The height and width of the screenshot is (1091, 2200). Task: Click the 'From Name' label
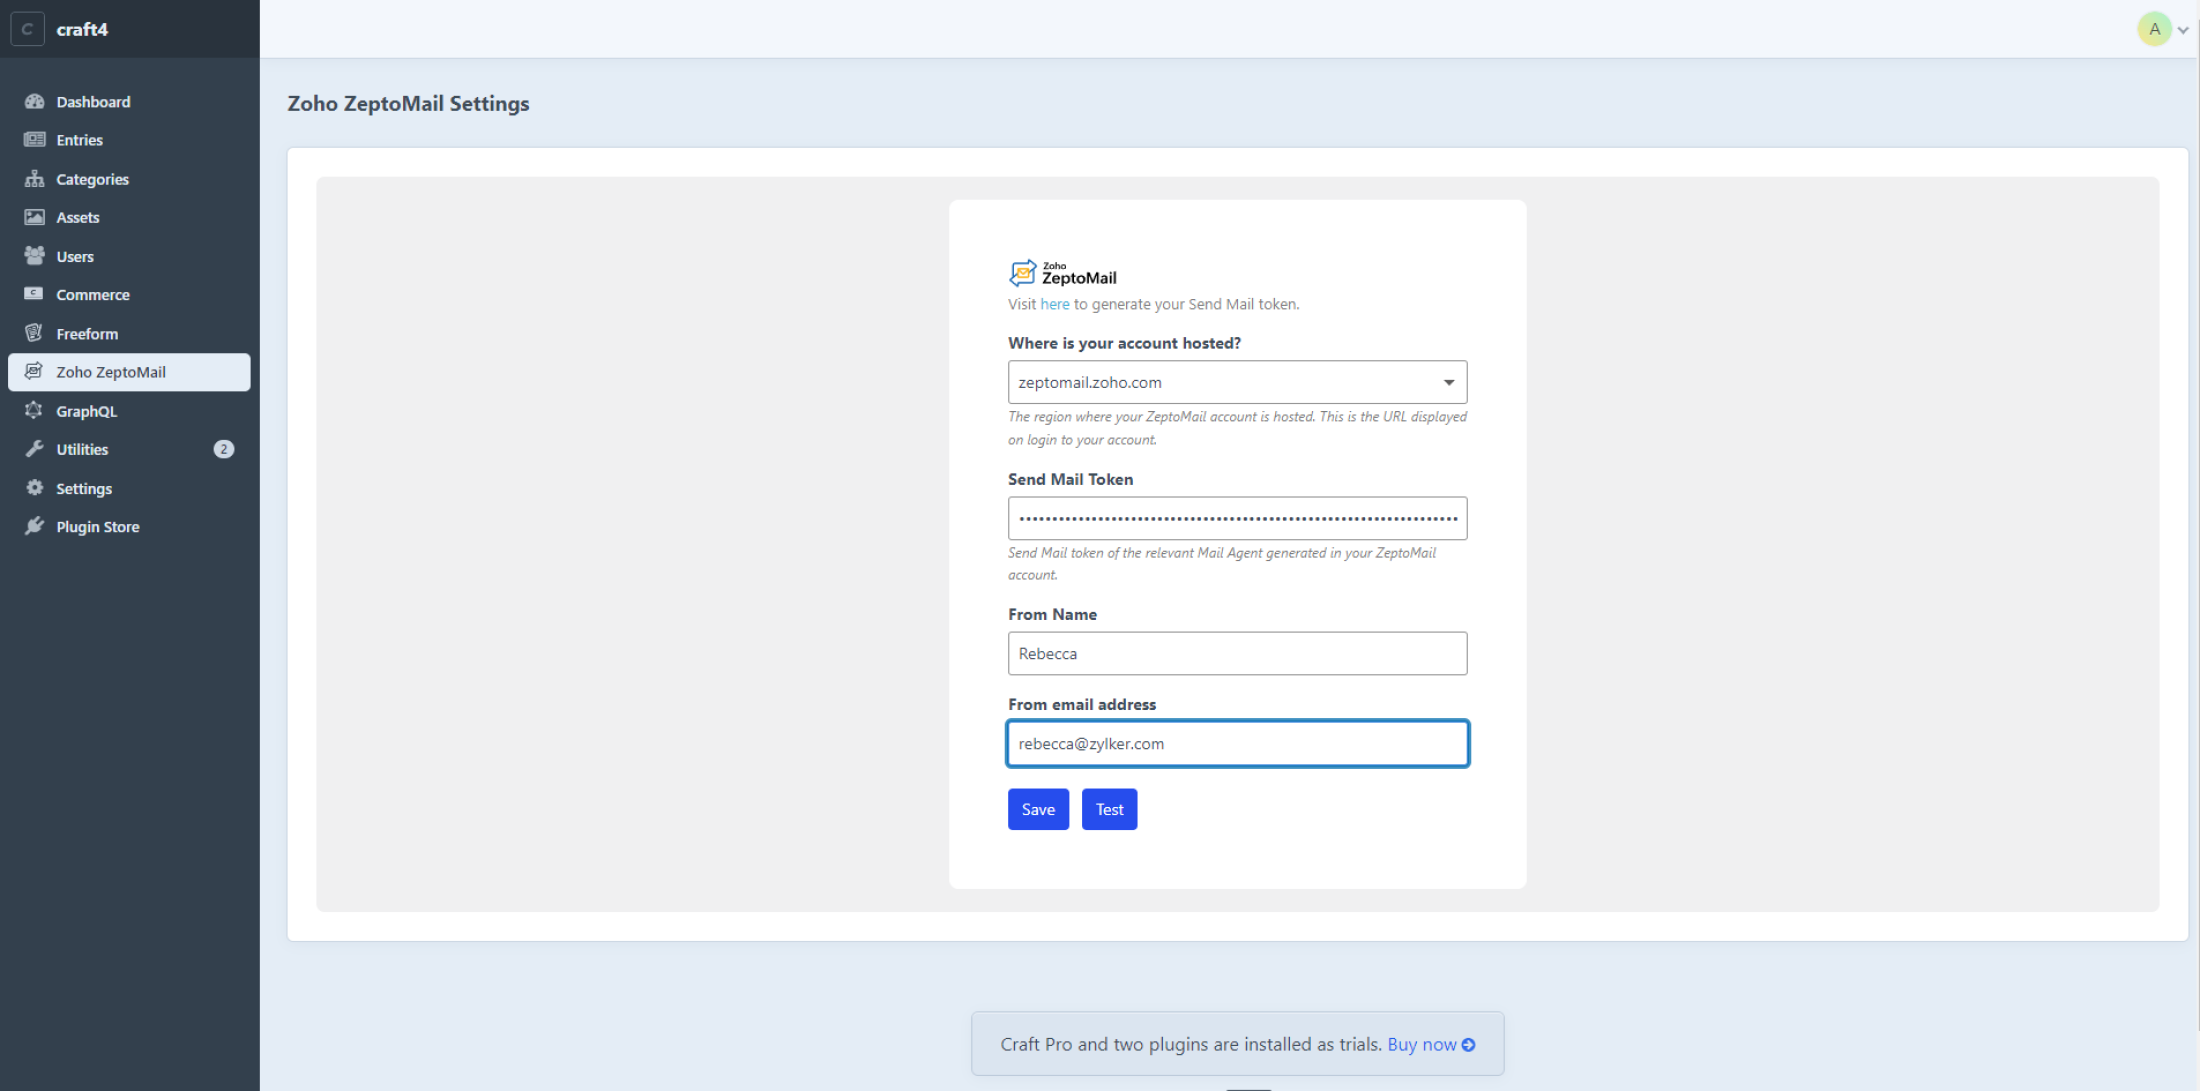pyautogui.click(x=1052, y=614)
